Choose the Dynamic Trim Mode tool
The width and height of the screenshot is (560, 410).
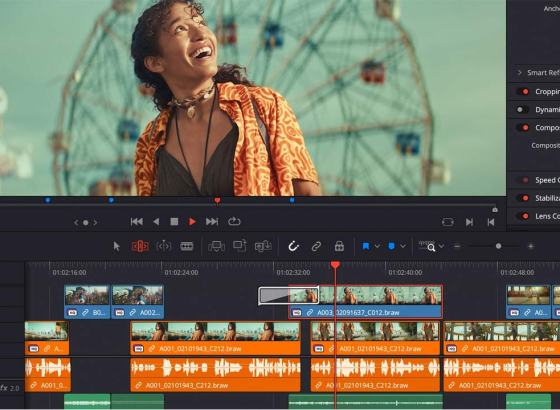[x=164, y=246]
